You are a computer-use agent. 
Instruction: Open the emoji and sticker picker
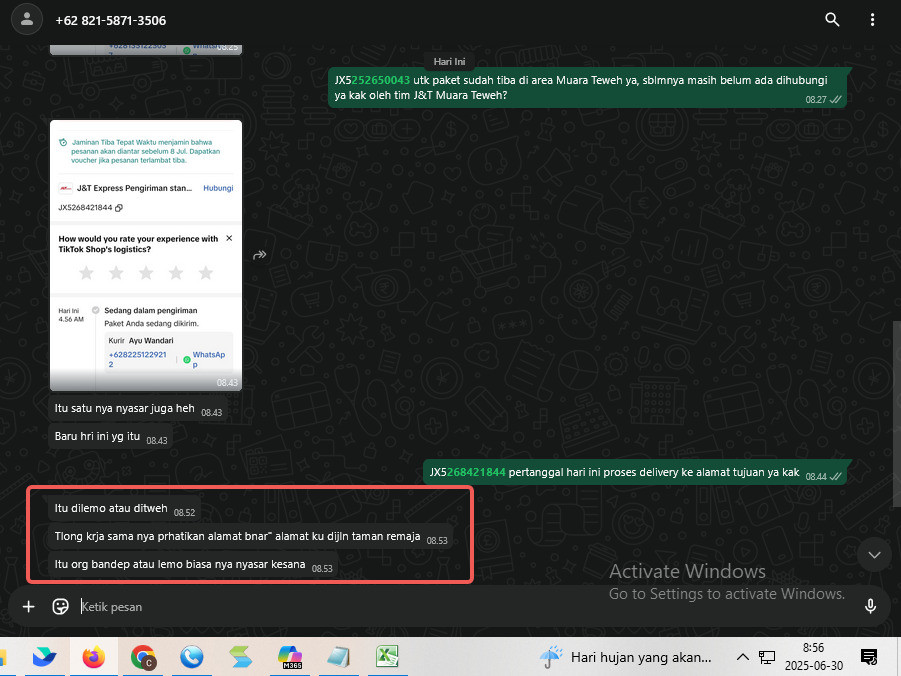(x=60, y=606)
